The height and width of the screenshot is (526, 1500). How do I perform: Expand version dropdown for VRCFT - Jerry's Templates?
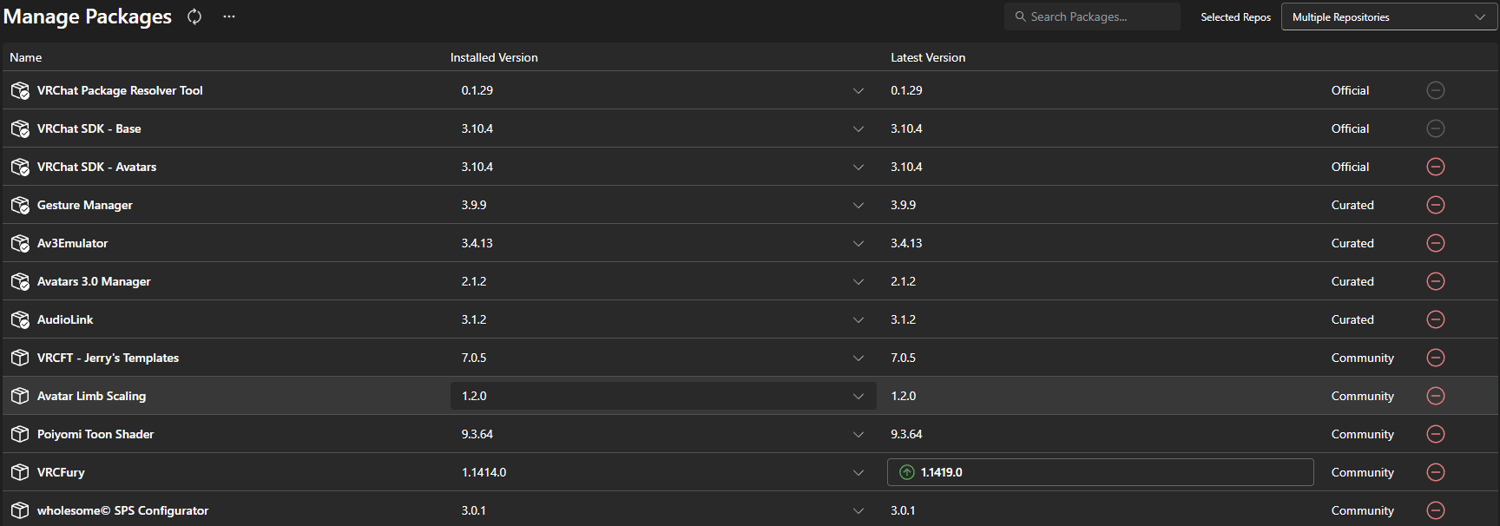point(858,358)
